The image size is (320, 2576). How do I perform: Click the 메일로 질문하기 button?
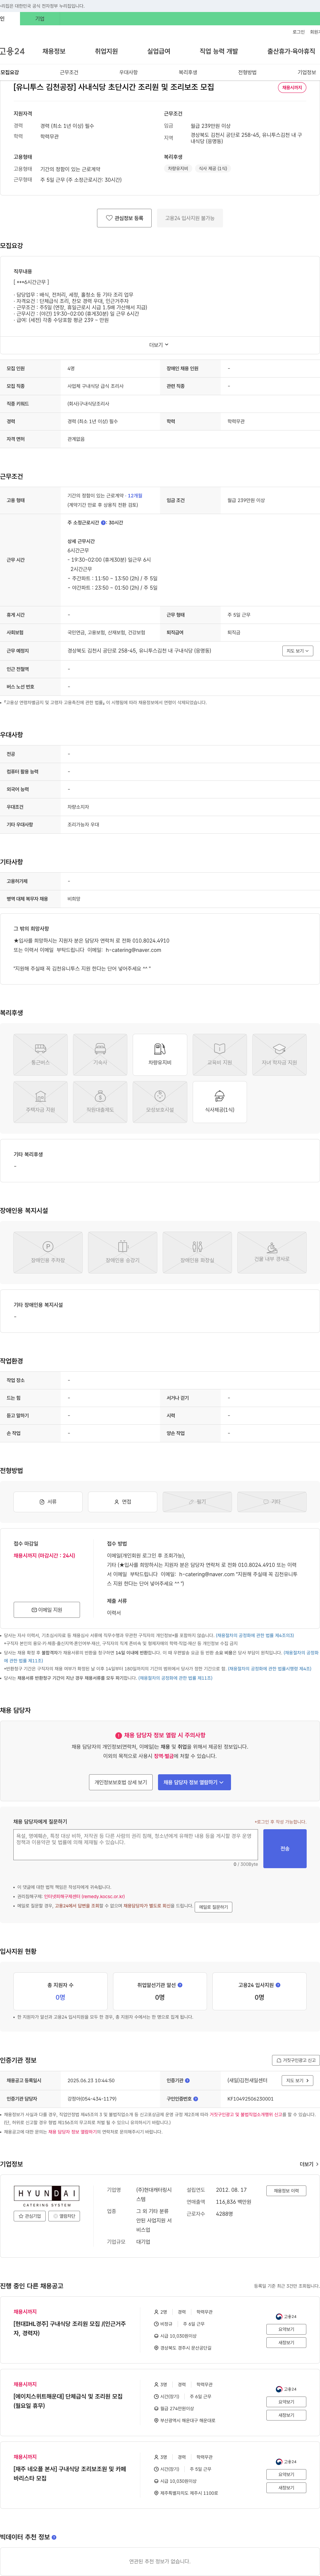pos(213,1907)
